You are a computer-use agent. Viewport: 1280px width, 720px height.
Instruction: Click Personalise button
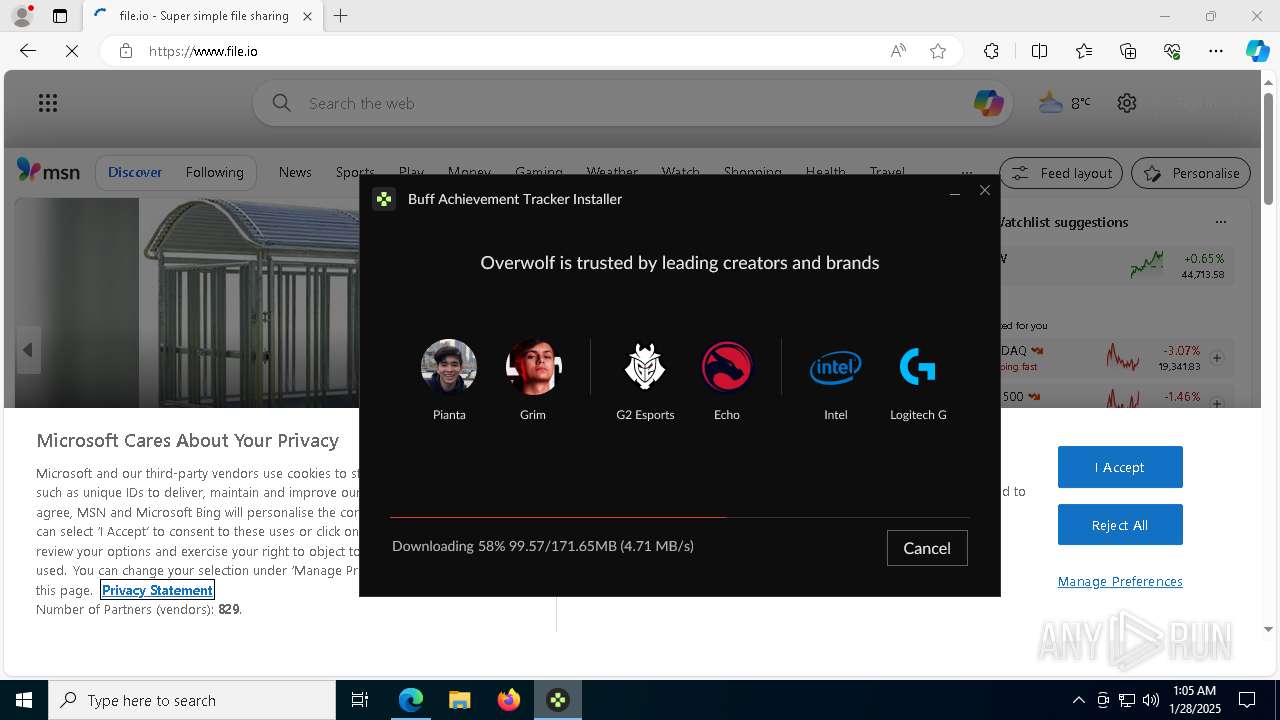click(x=1191, y=173)
